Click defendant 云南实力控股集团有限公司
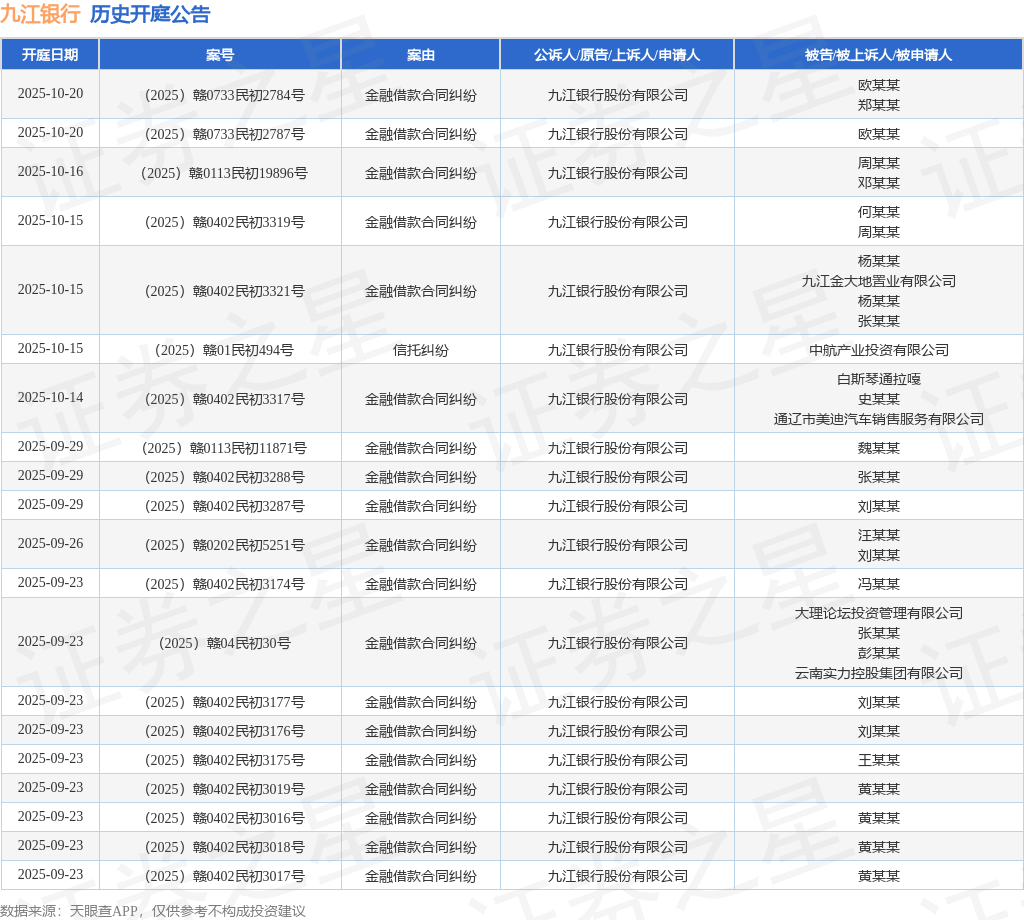The width and height of the screenshot is (1024, 920). [x=878, y=673]
